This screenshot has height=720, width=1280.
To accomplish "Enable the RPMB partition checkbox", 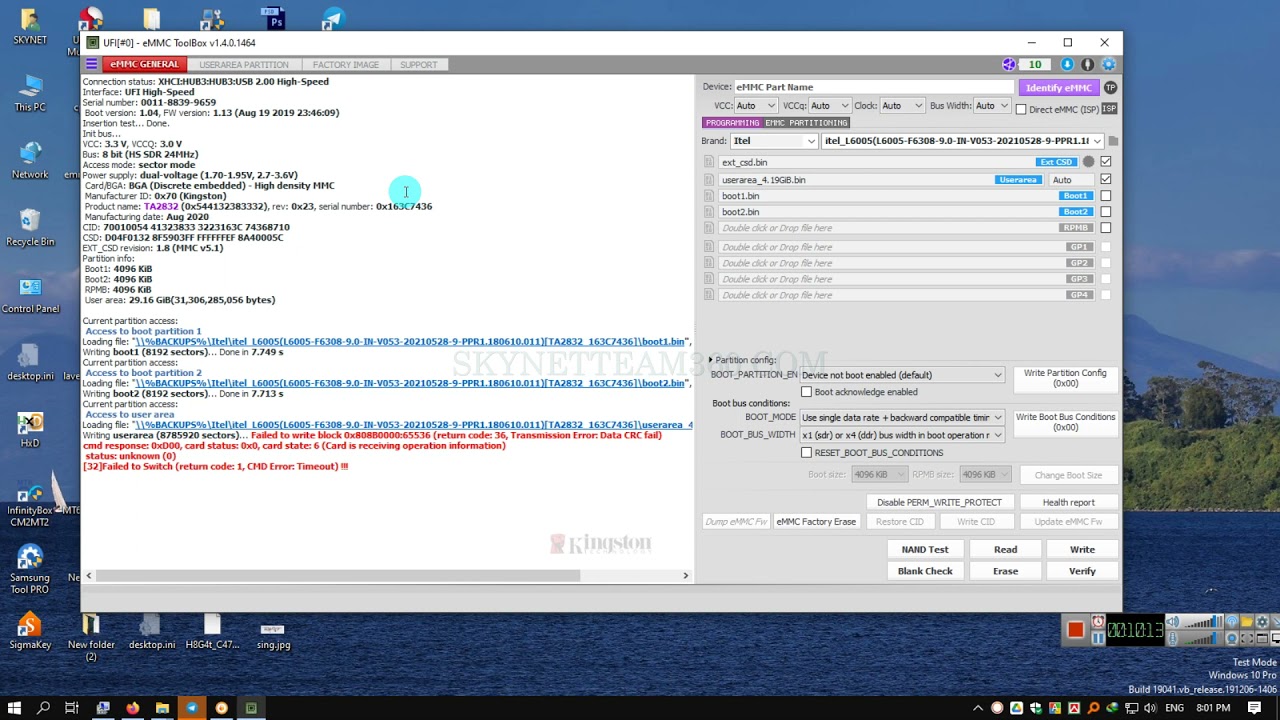I will (1106, 228).
